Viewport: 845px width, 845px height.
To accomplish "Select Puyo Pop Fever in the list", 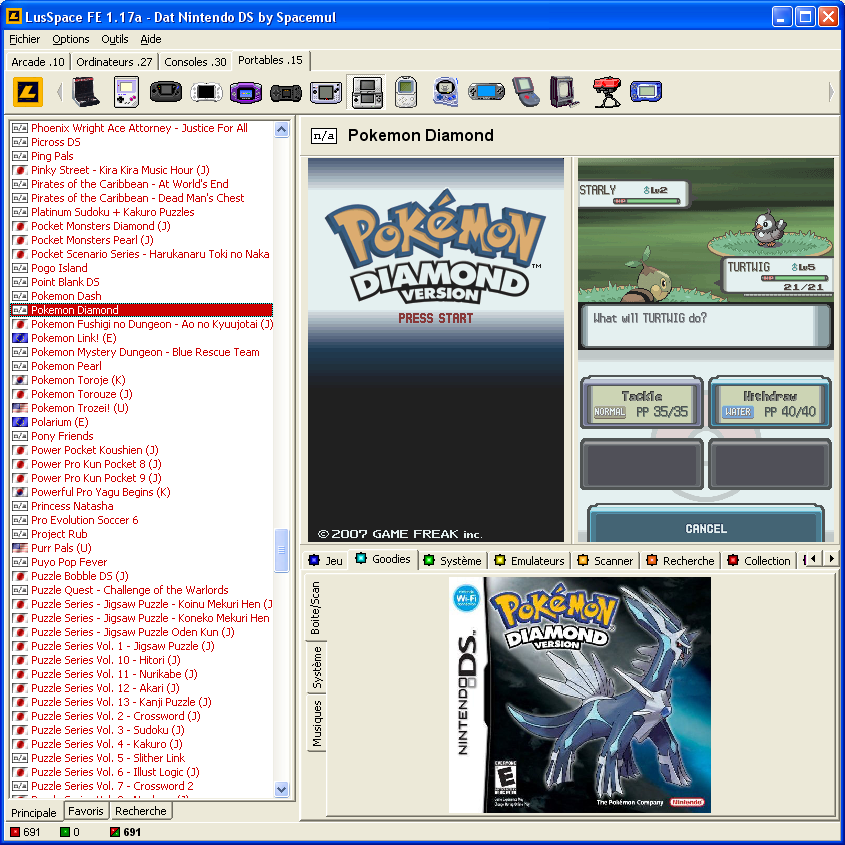I will pos(69,562).
